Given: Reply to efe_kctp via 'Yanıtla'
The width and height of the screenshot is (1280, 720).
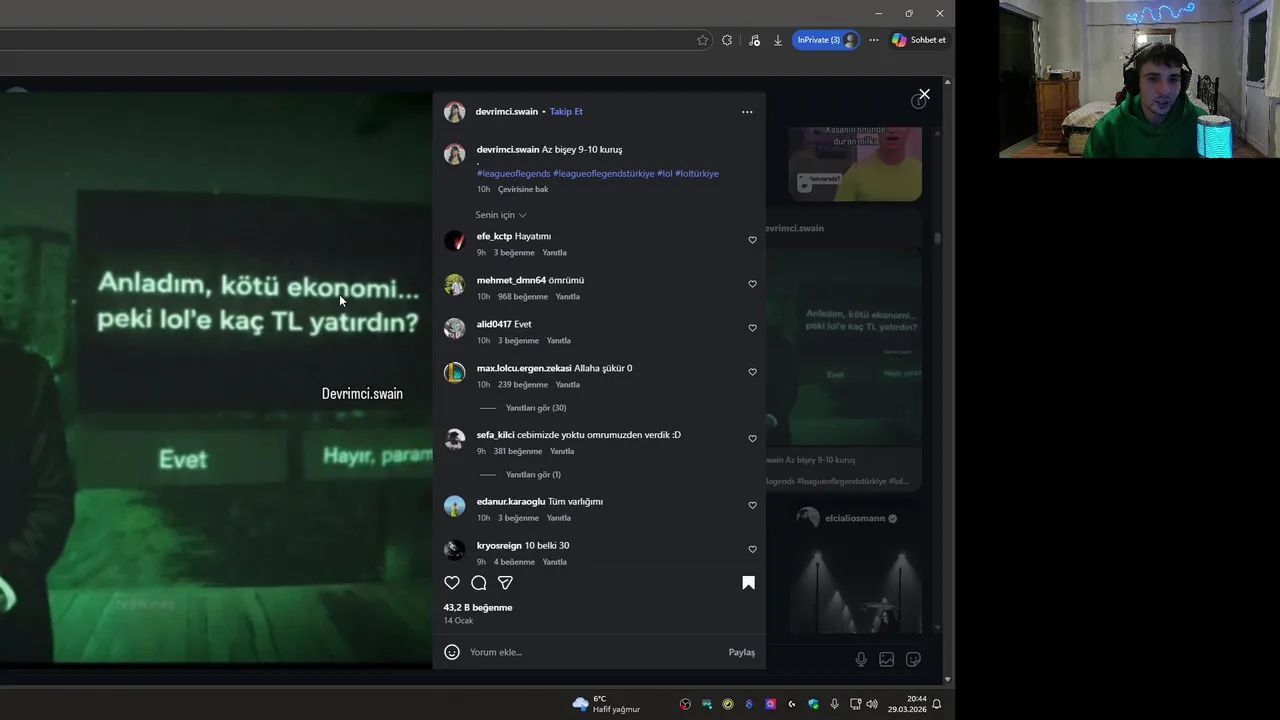Looking at the screenshot, I should [554, 253].
